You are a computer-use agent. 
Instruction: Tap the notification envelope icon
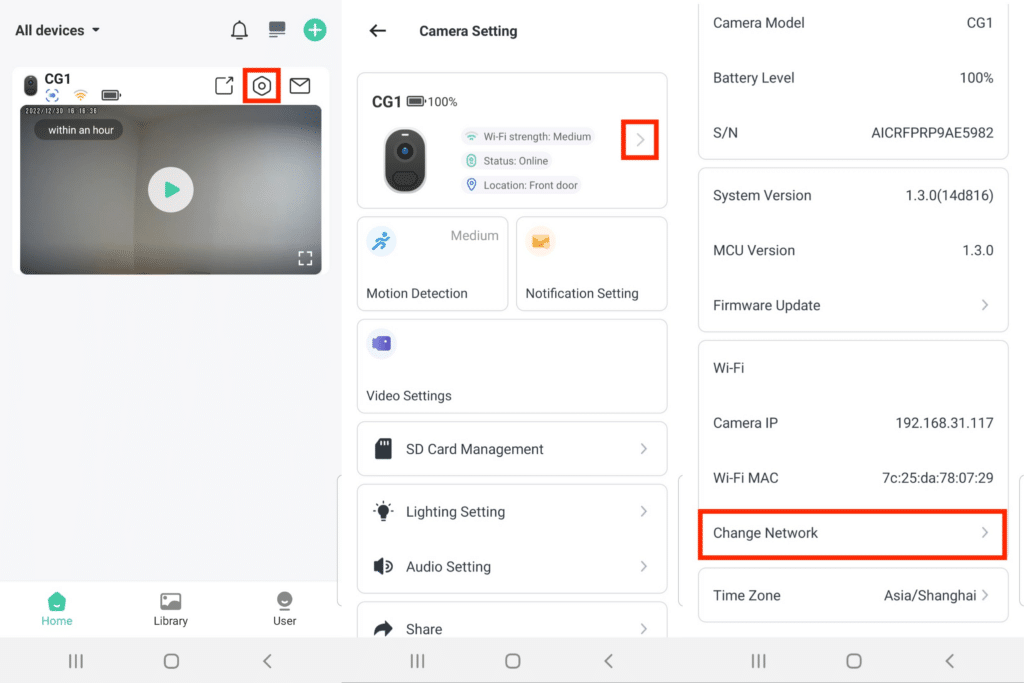tap(541, 241)
